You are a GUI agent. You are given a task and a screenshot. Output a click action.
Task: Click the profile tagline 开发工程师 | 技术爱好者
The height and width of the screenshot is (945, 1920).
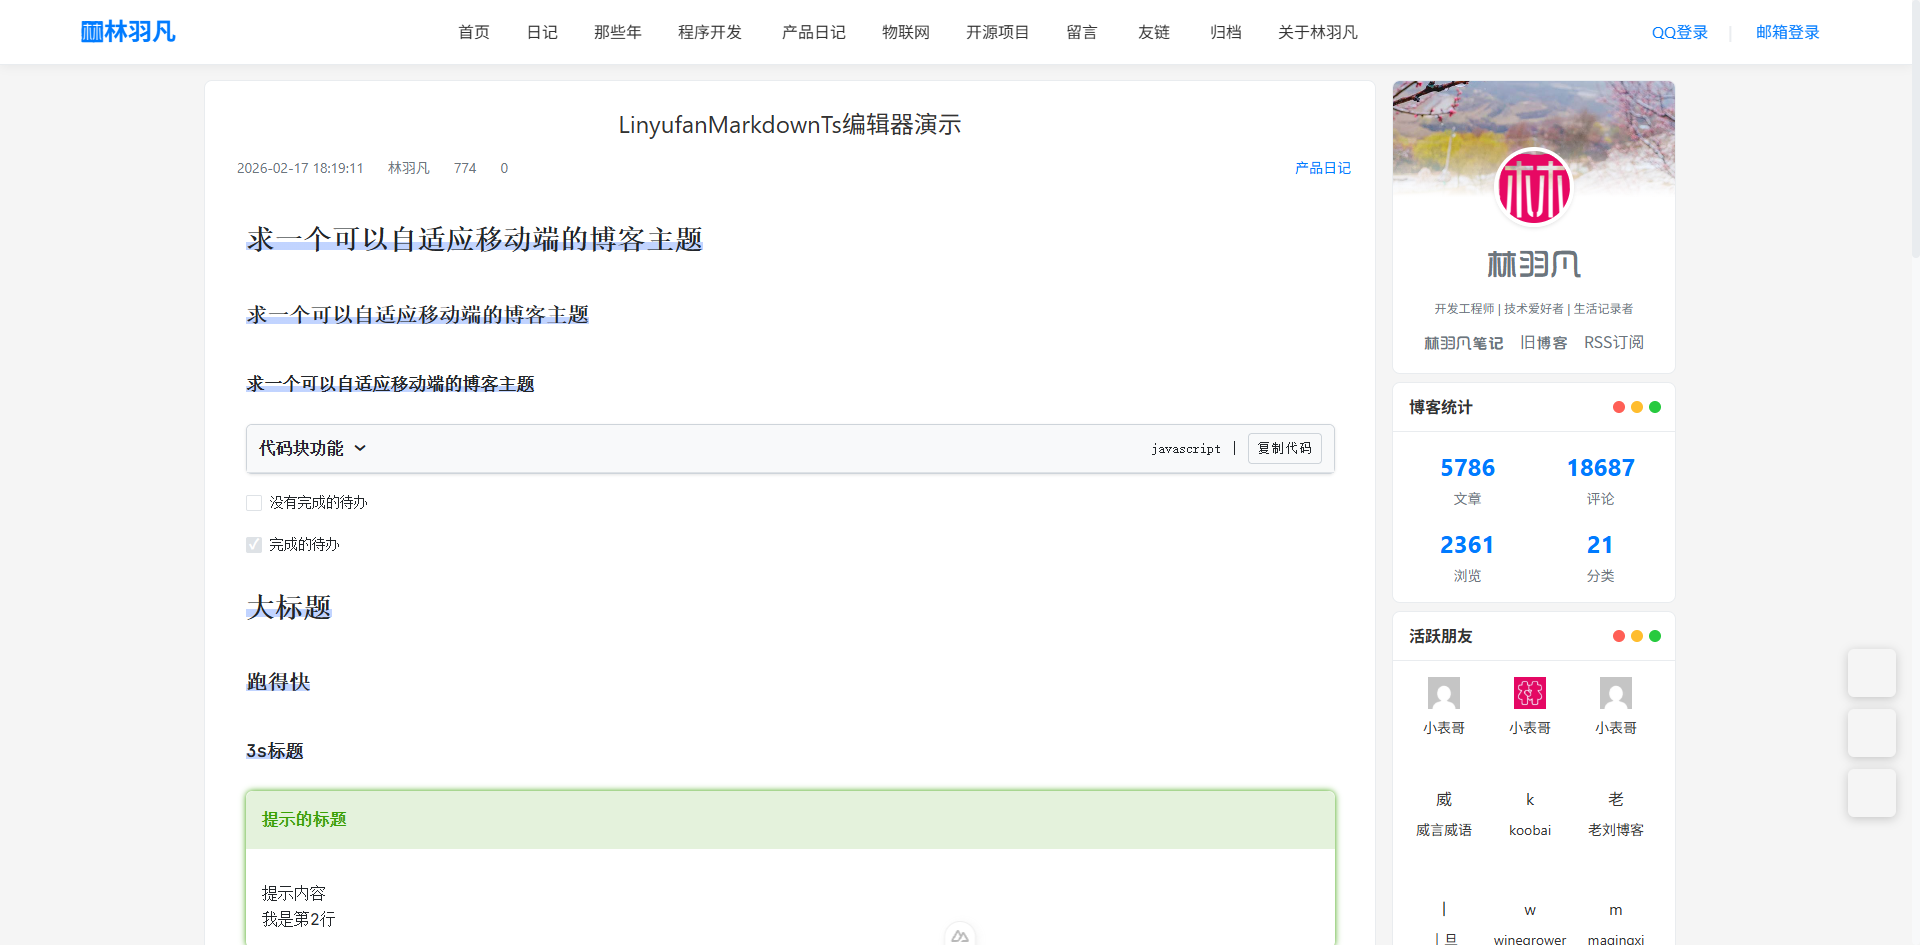click(1534, 309)
